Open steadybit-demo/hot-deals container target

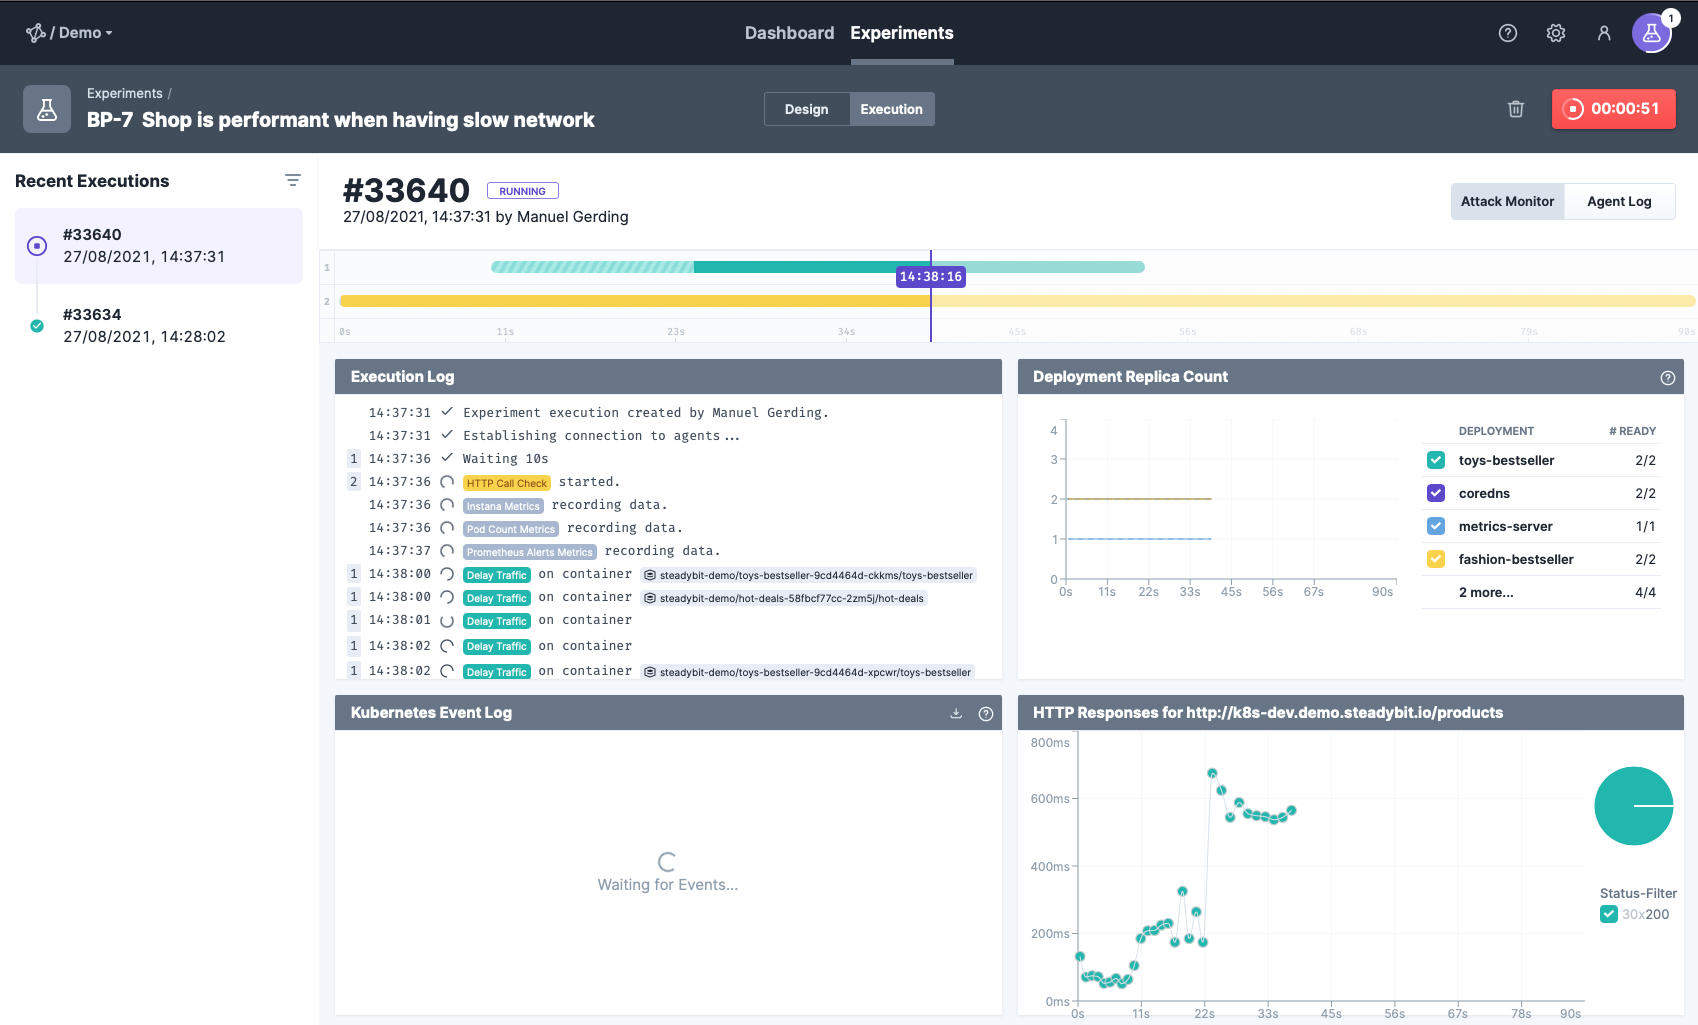784,598
